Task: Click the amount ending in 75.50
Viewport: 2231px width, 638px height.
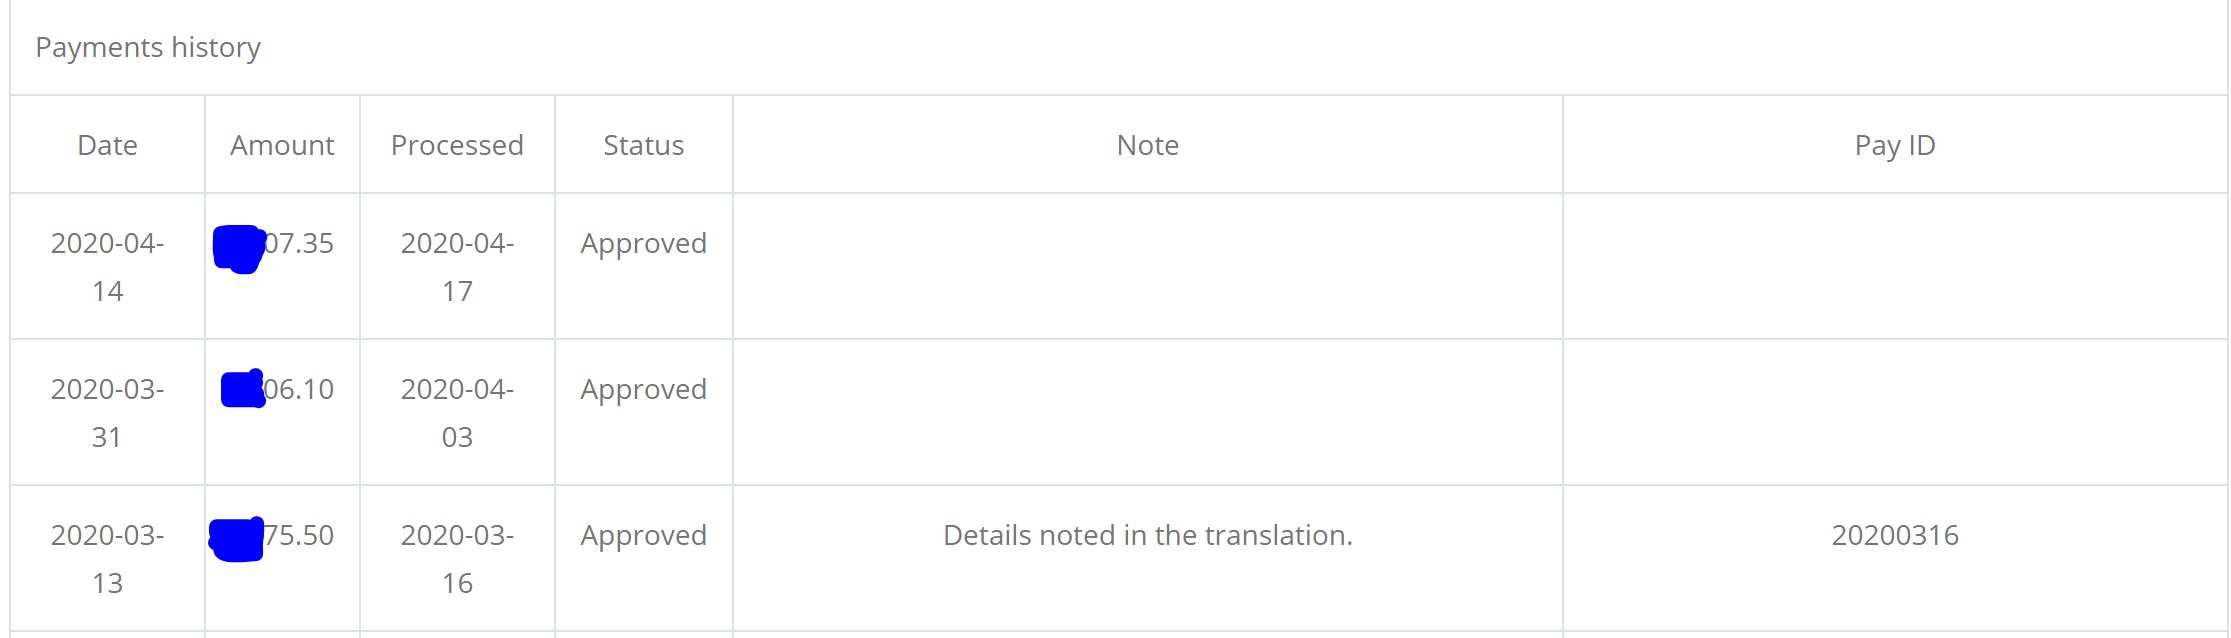Action: pyautogui.click(x=297, y=535)
